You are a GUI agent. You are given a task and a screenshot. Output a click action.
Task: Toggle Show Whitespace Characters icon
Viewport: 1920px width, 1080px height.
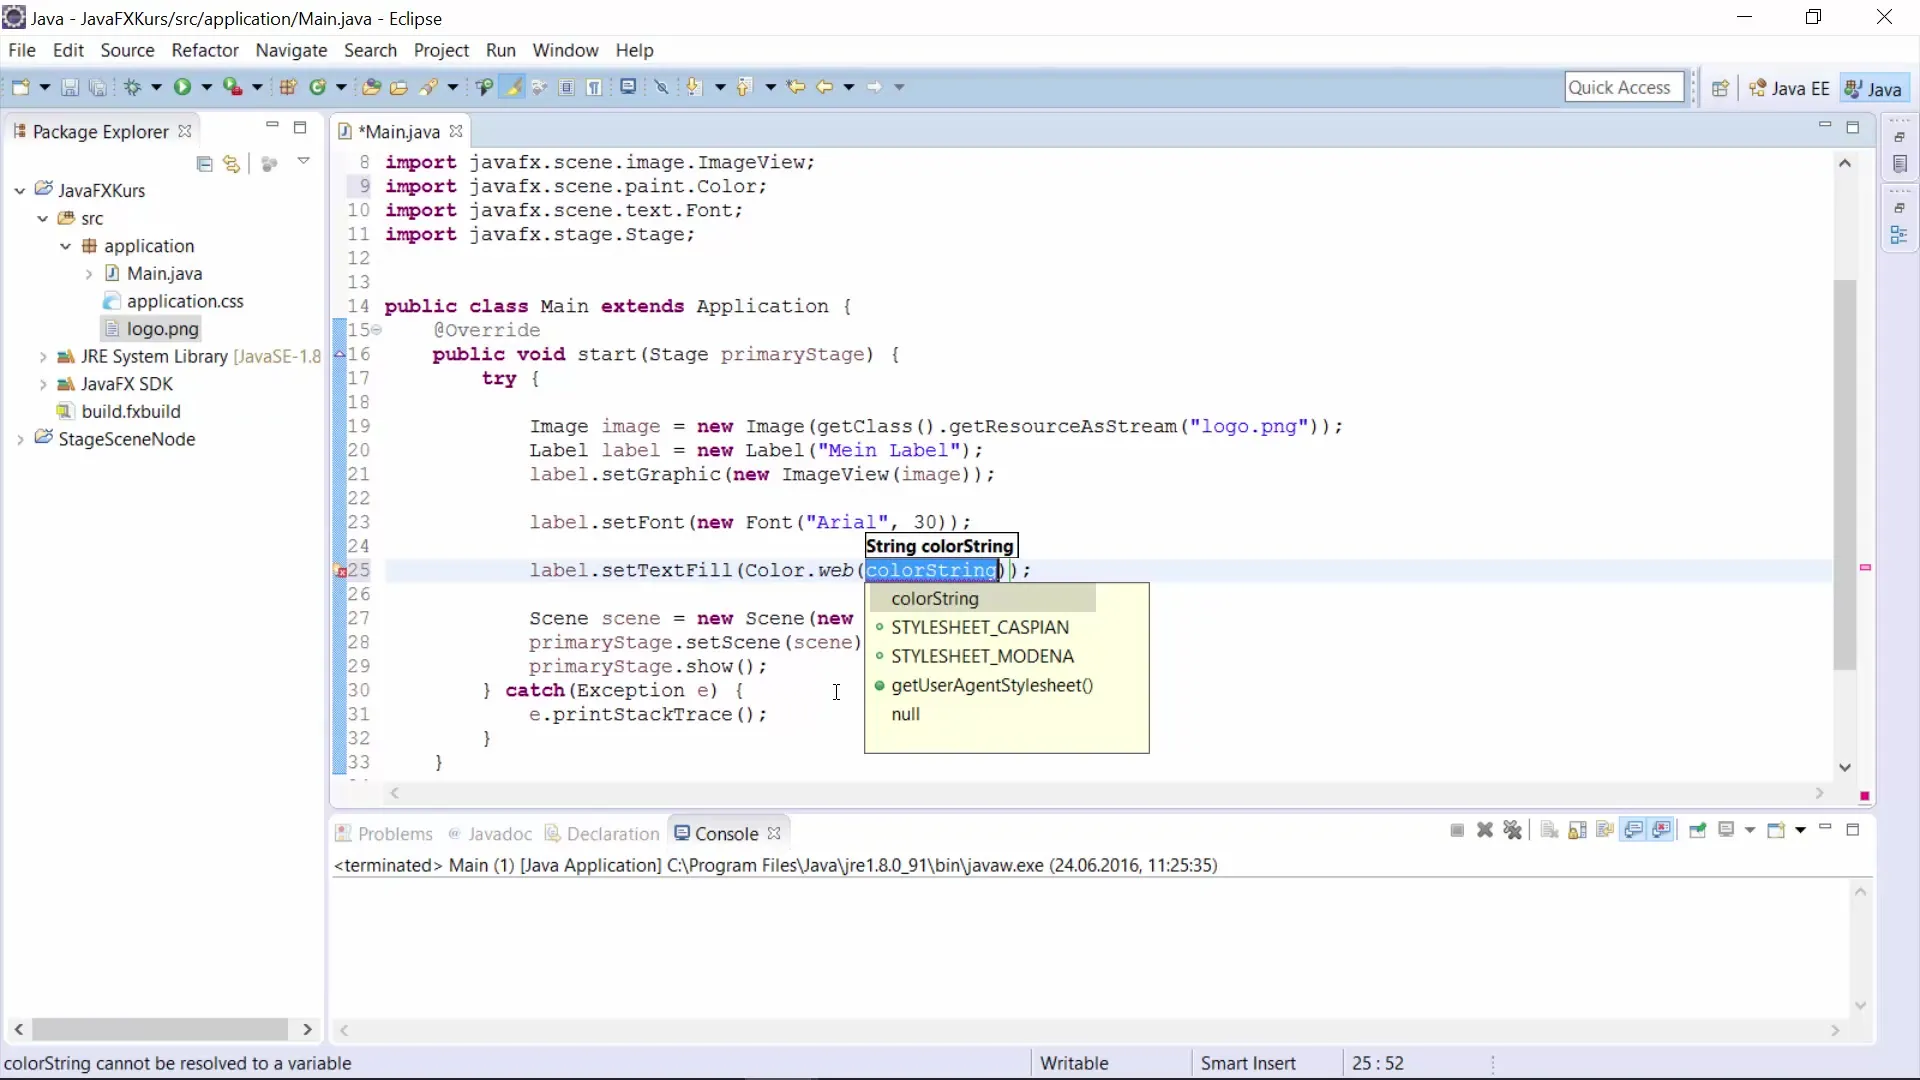[x=595, y=88]
